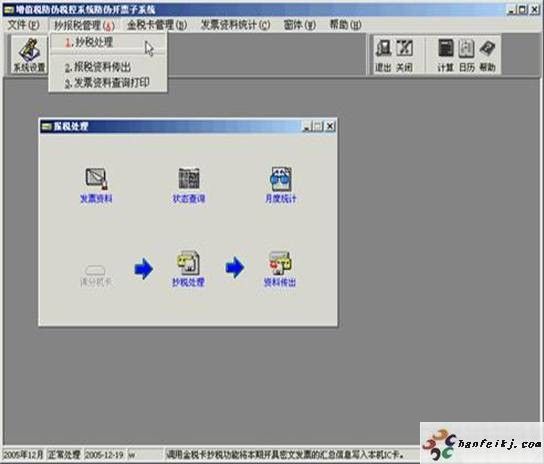Viewport: 544px width, 464px height.
Task: Open the 窗体 menu
Action: pos(300,25)
